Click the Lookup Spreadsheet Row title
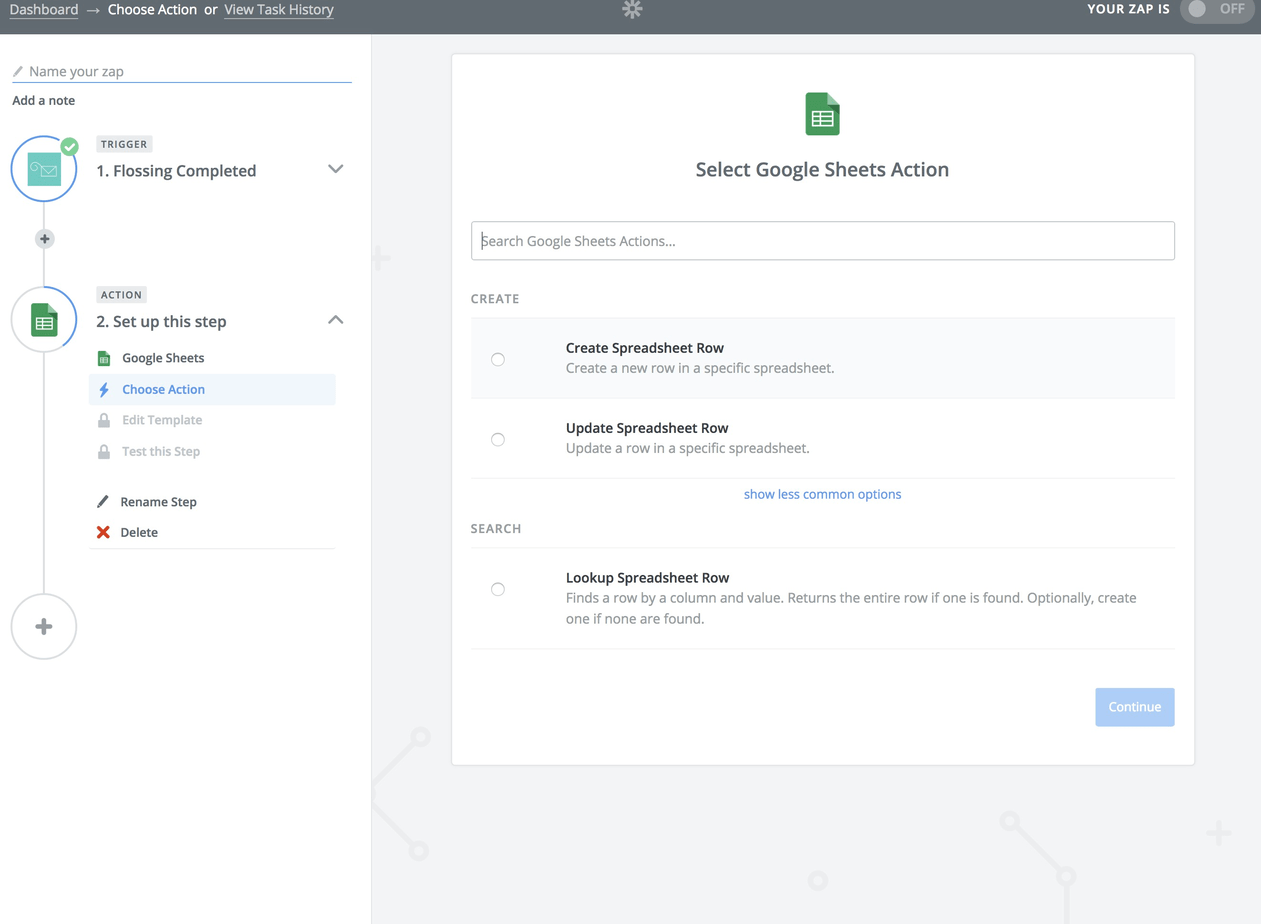Image resolution: width=1261 pixels, height=924 pixels. point(648,578)
